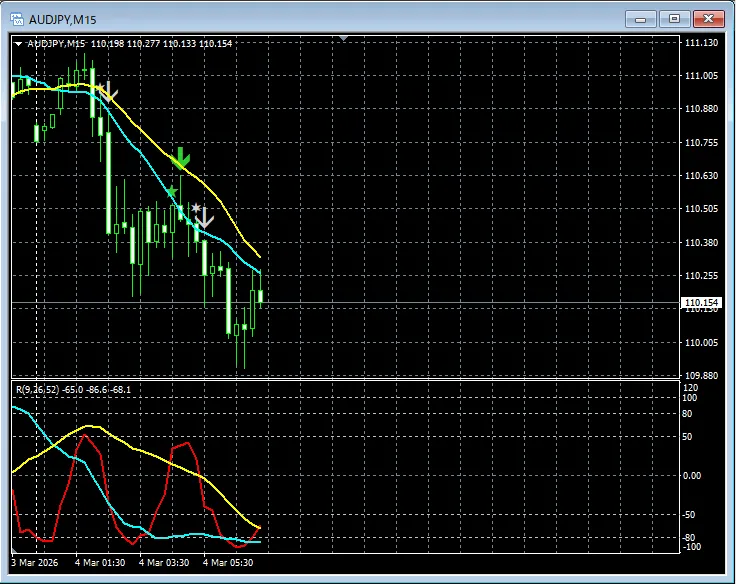Viewport: 737px width, 584px height.
Task: Click the large green down arrow signal
Action: click(x=180, y=158)
